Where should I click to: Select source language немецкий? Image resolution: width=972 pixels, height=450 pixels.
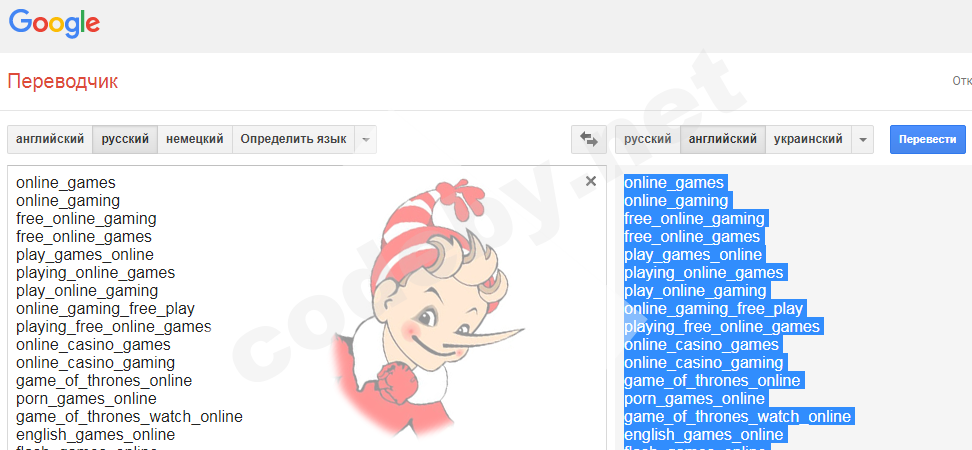[x=195, y=139]
